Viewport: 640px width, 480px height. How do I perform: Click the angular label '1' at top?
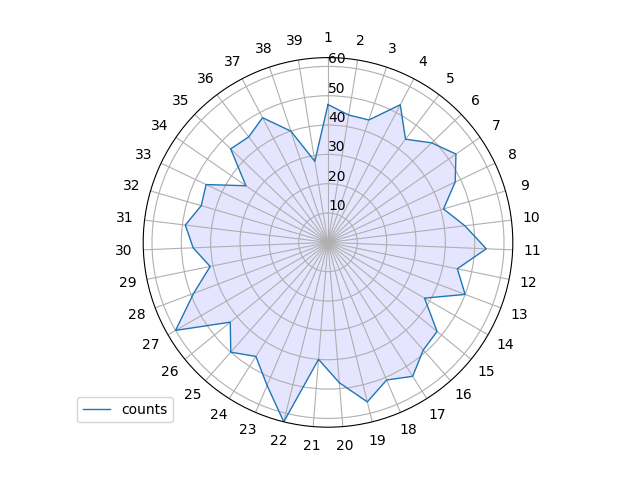pyautogui.click(x=328, y=37)
